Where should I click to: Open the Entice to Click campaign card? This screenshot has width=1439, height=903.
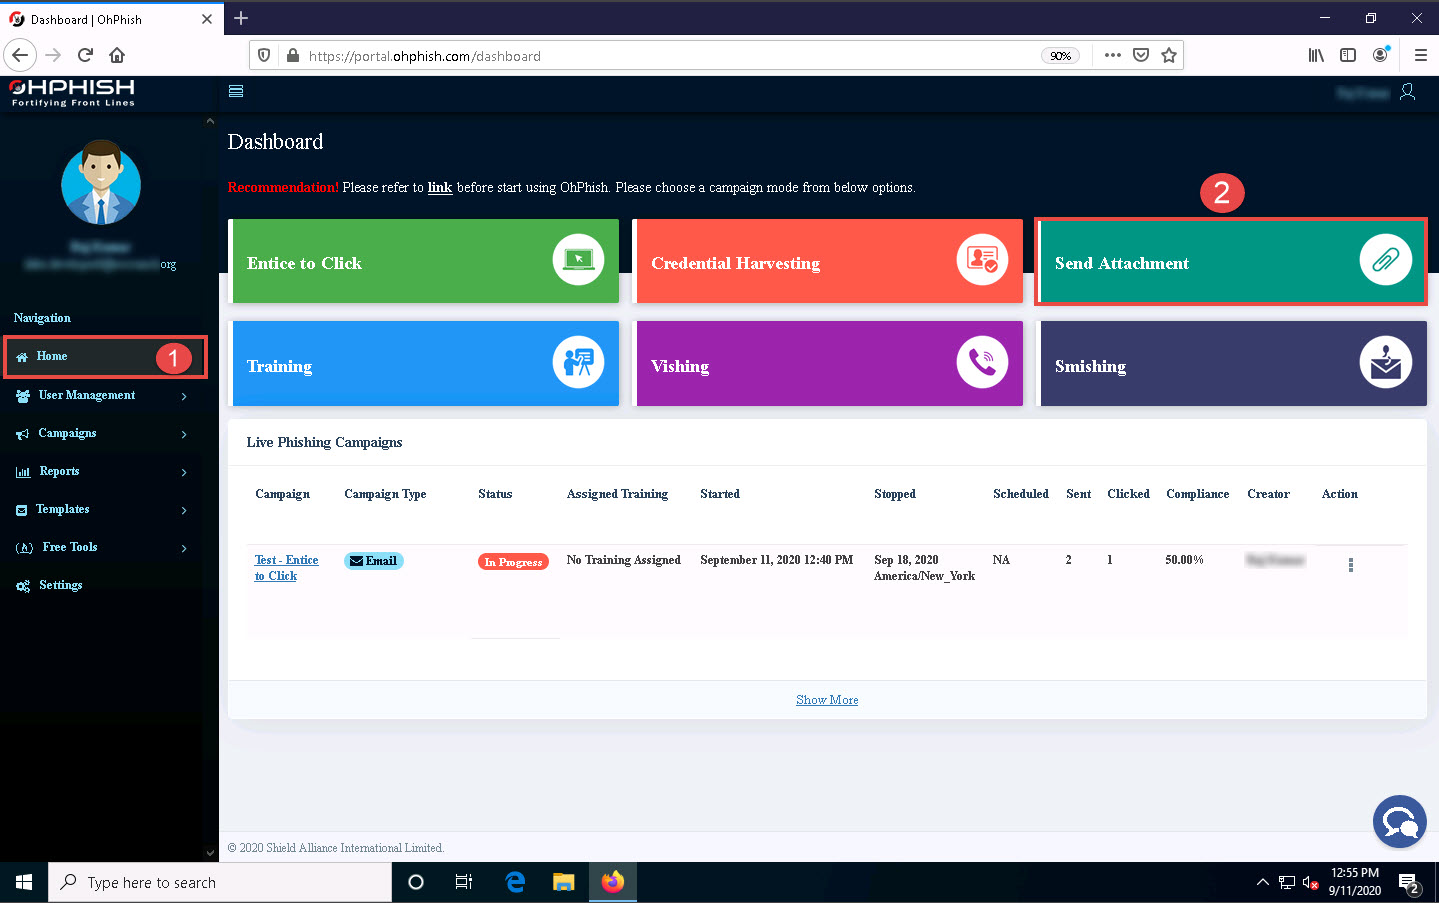(x=424, y=261)
